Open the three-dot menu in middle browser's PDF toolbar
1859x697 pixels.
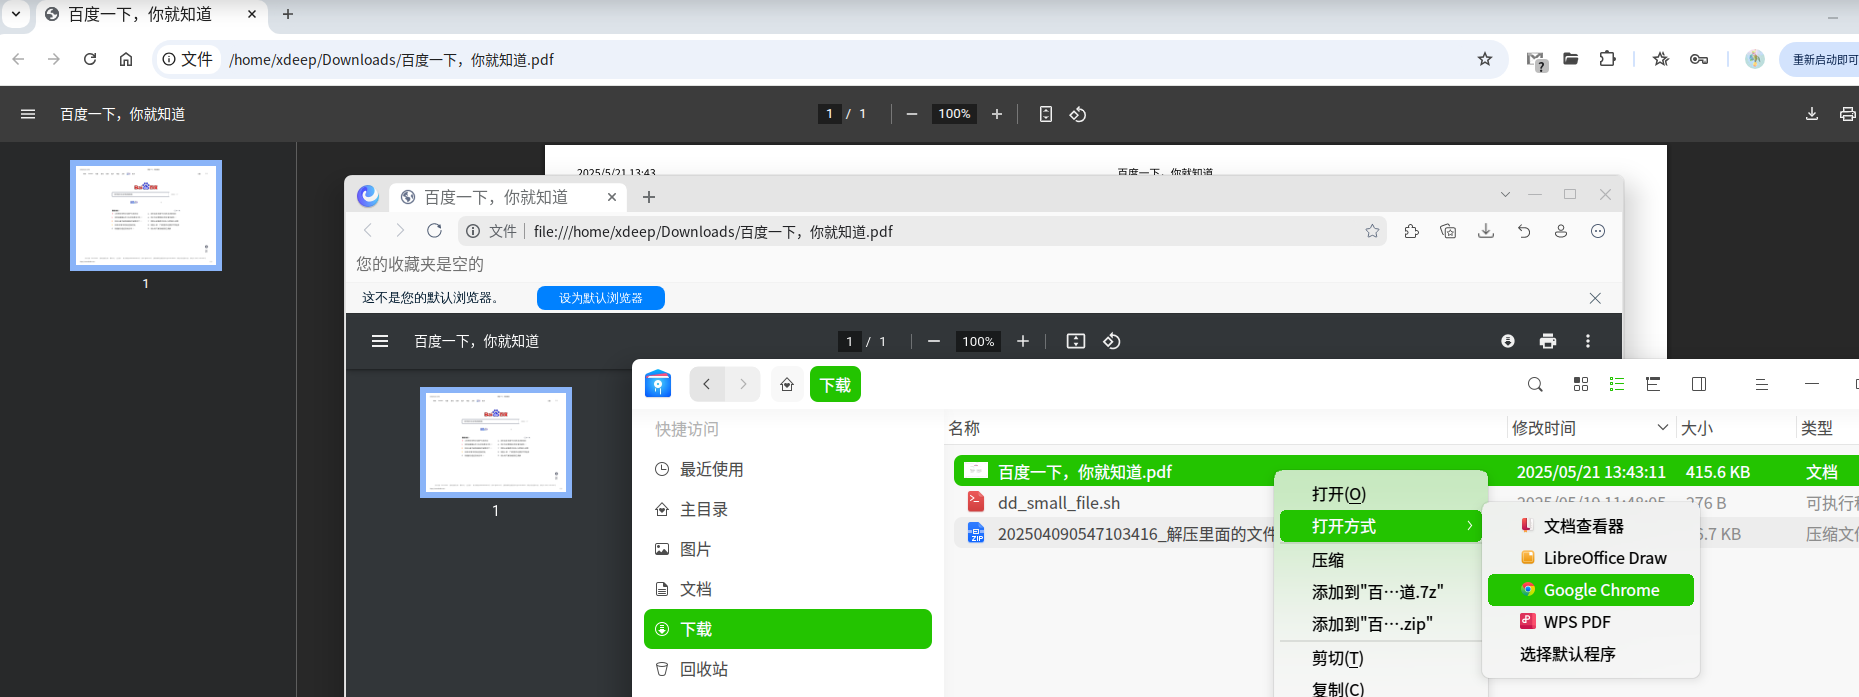pos(1588,341)
